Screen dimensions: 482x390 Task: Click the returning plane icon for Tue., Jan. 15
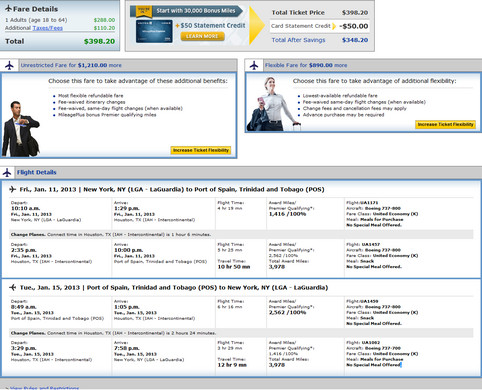tap(13, 287)
